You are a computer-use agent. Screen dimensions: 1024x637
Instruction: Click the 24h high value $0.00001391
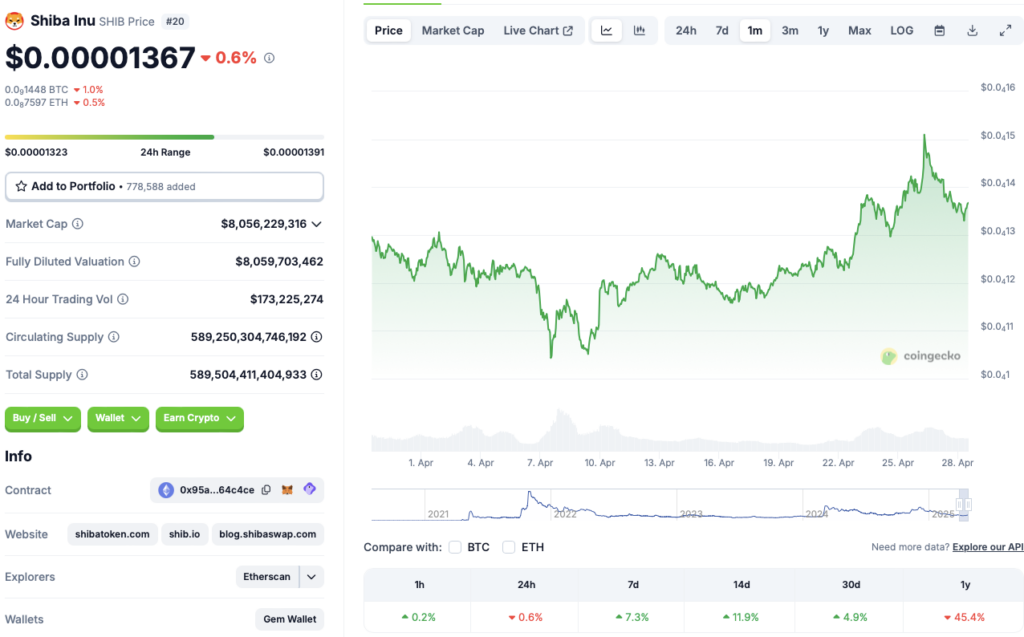(294, 152)
